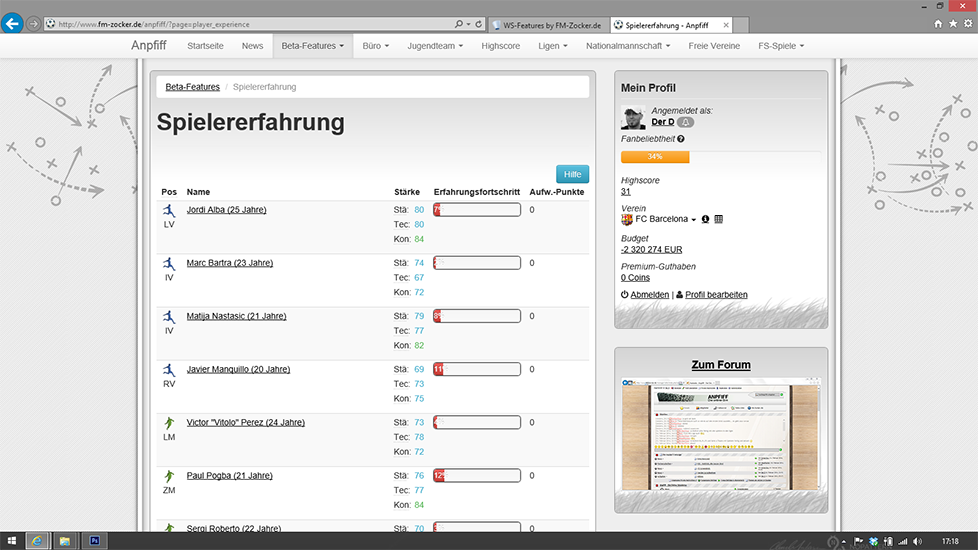Click the browser back arrow button

12,23
